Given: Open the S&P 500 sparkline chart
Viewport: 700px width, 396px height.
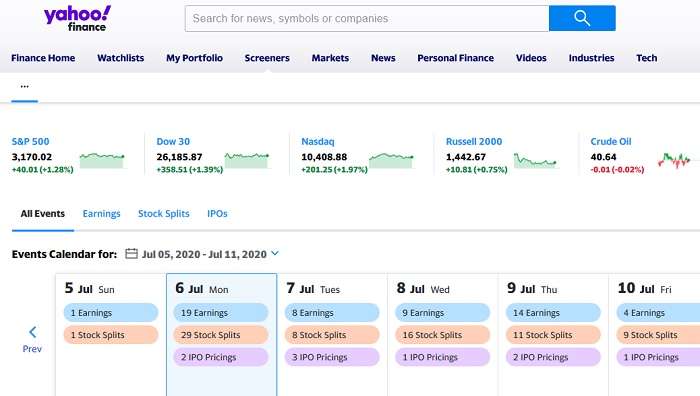Looking at the screenshot, I should (x=102, y=160).
